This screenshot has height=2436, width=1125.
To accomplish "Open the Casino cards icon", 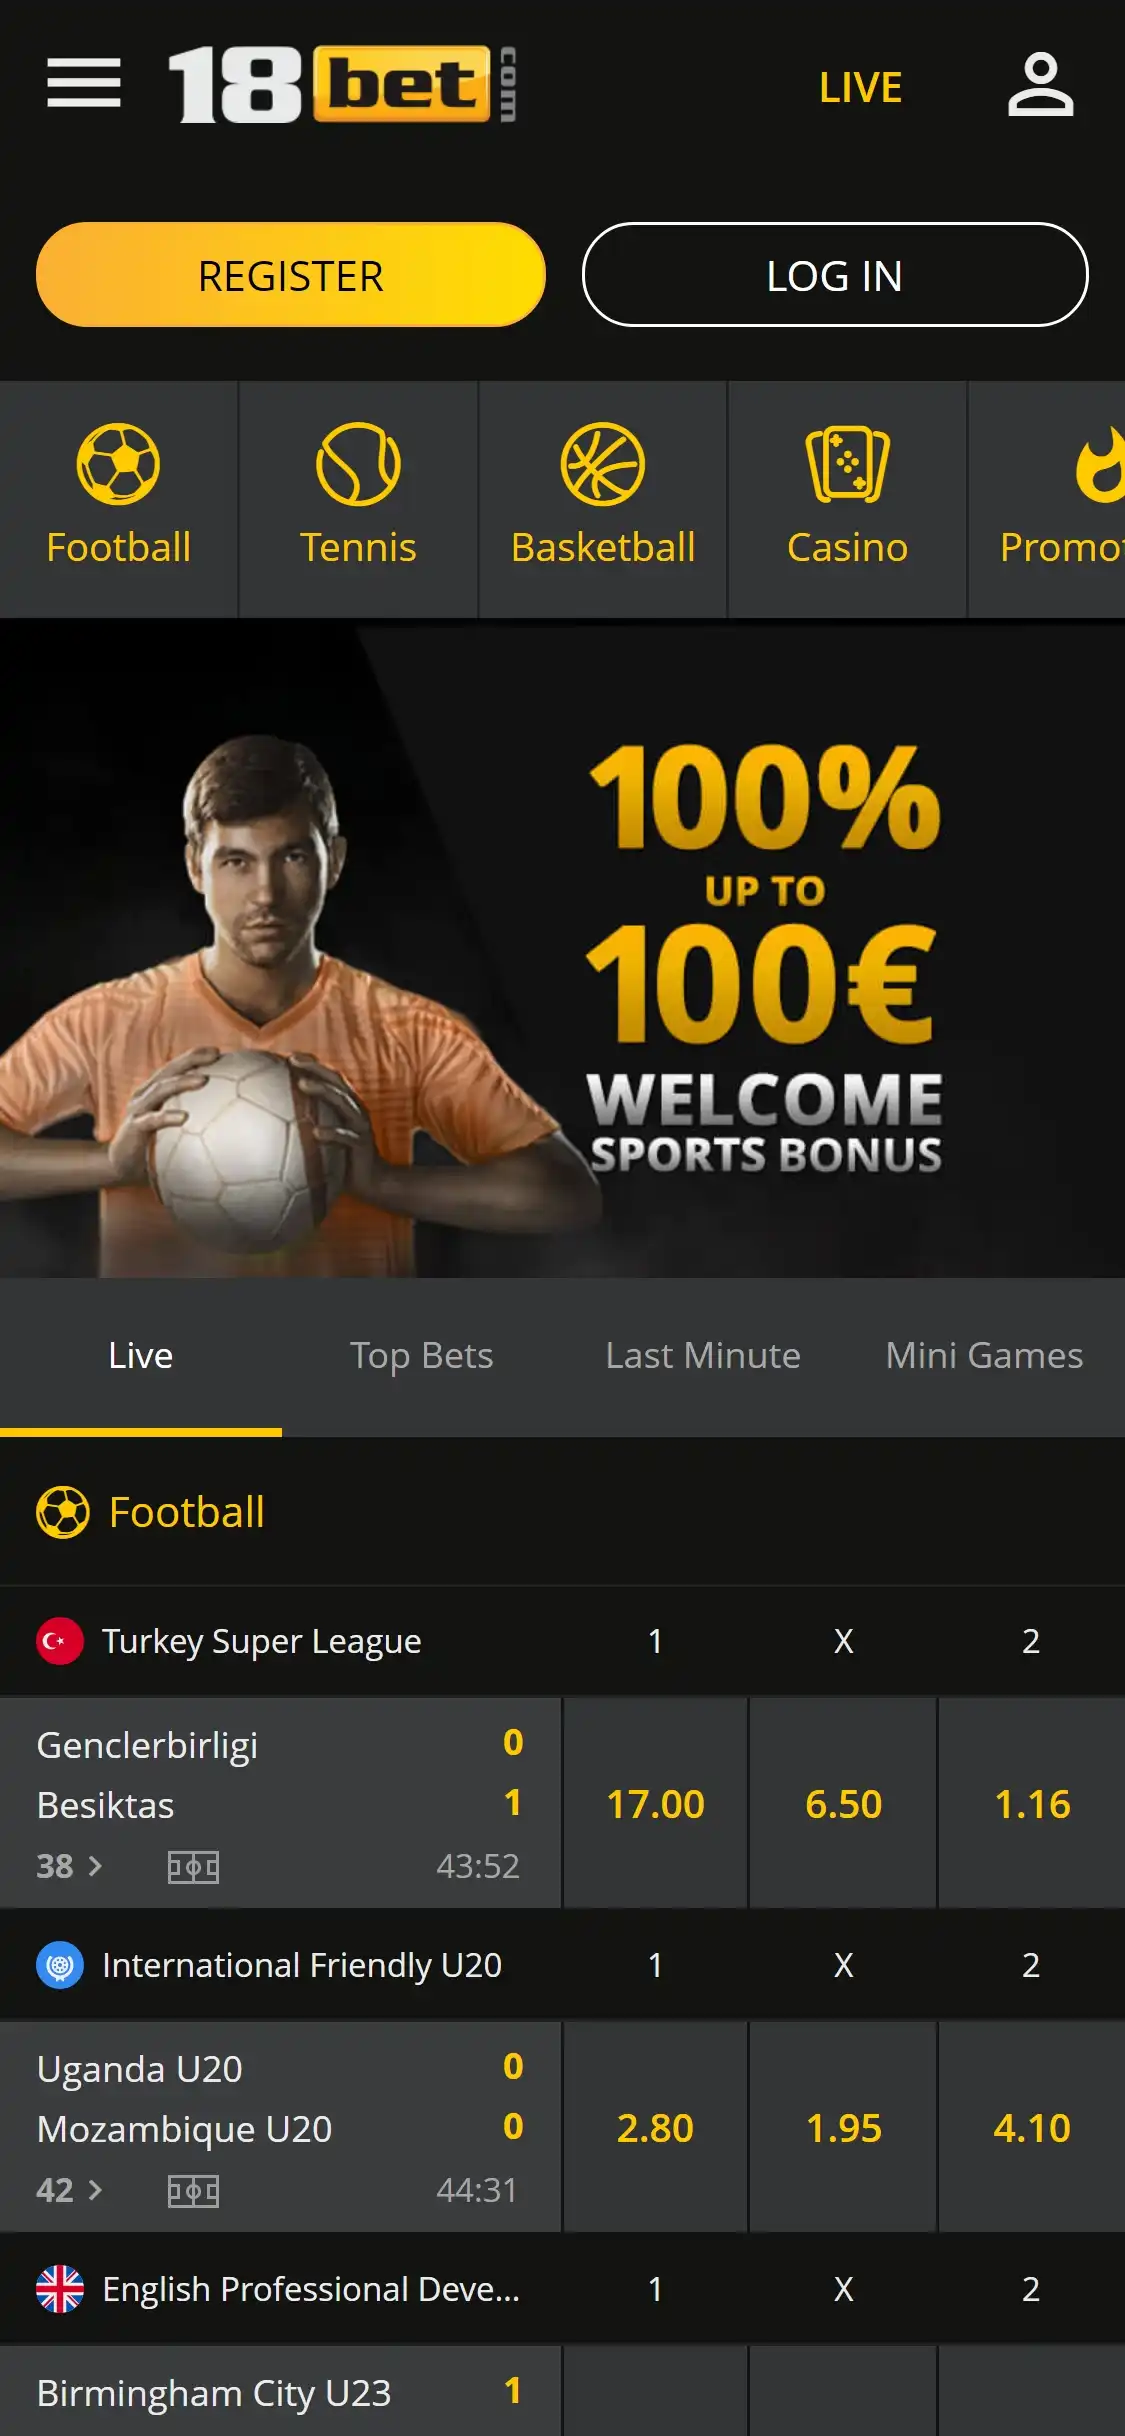I will click(847, 465).
